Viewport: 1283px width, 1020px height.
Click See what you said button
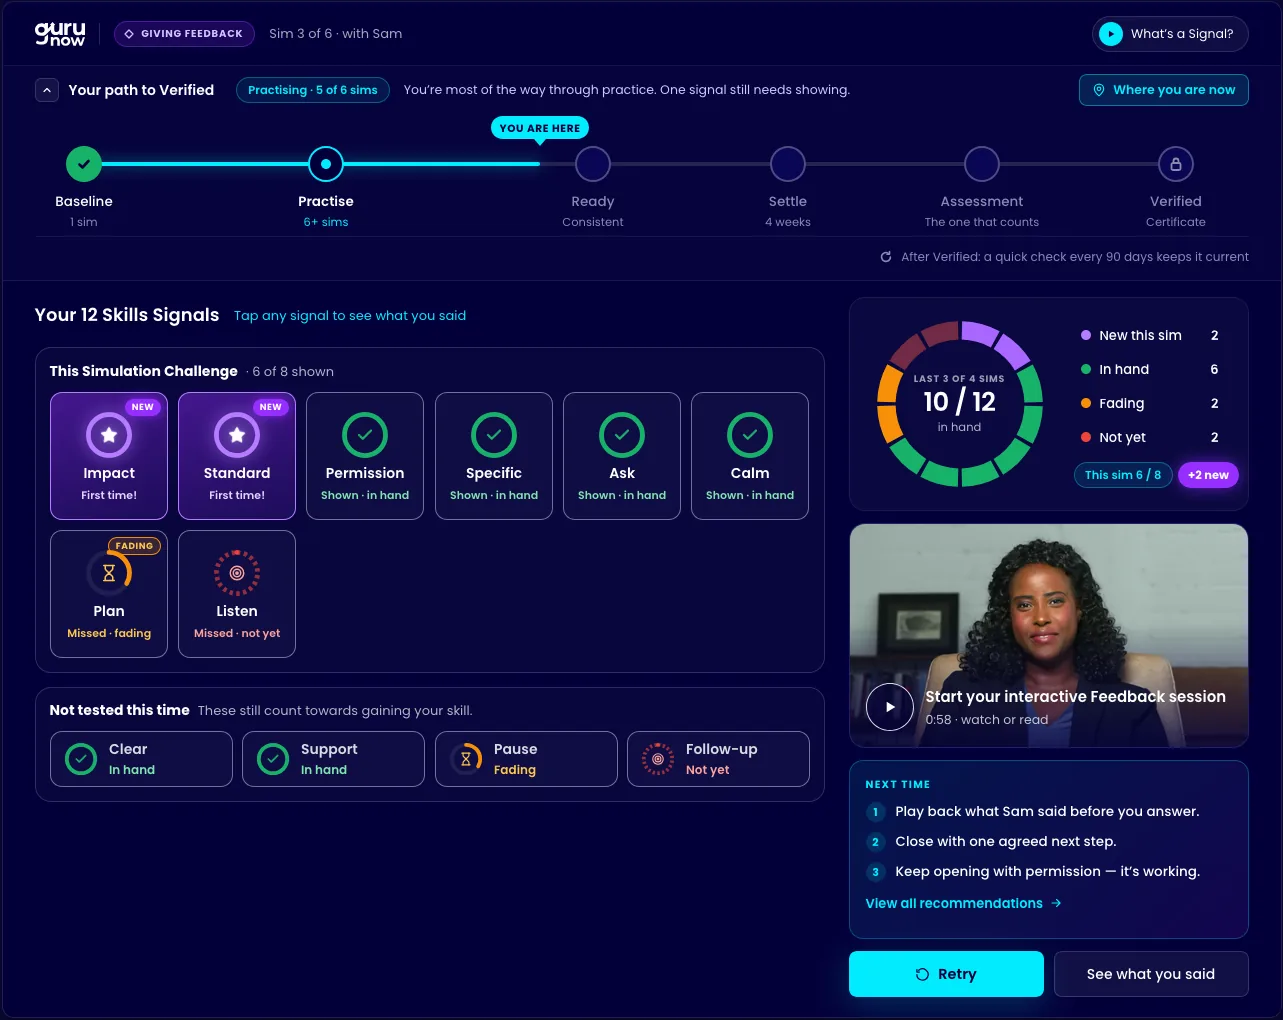point(1151,974)
